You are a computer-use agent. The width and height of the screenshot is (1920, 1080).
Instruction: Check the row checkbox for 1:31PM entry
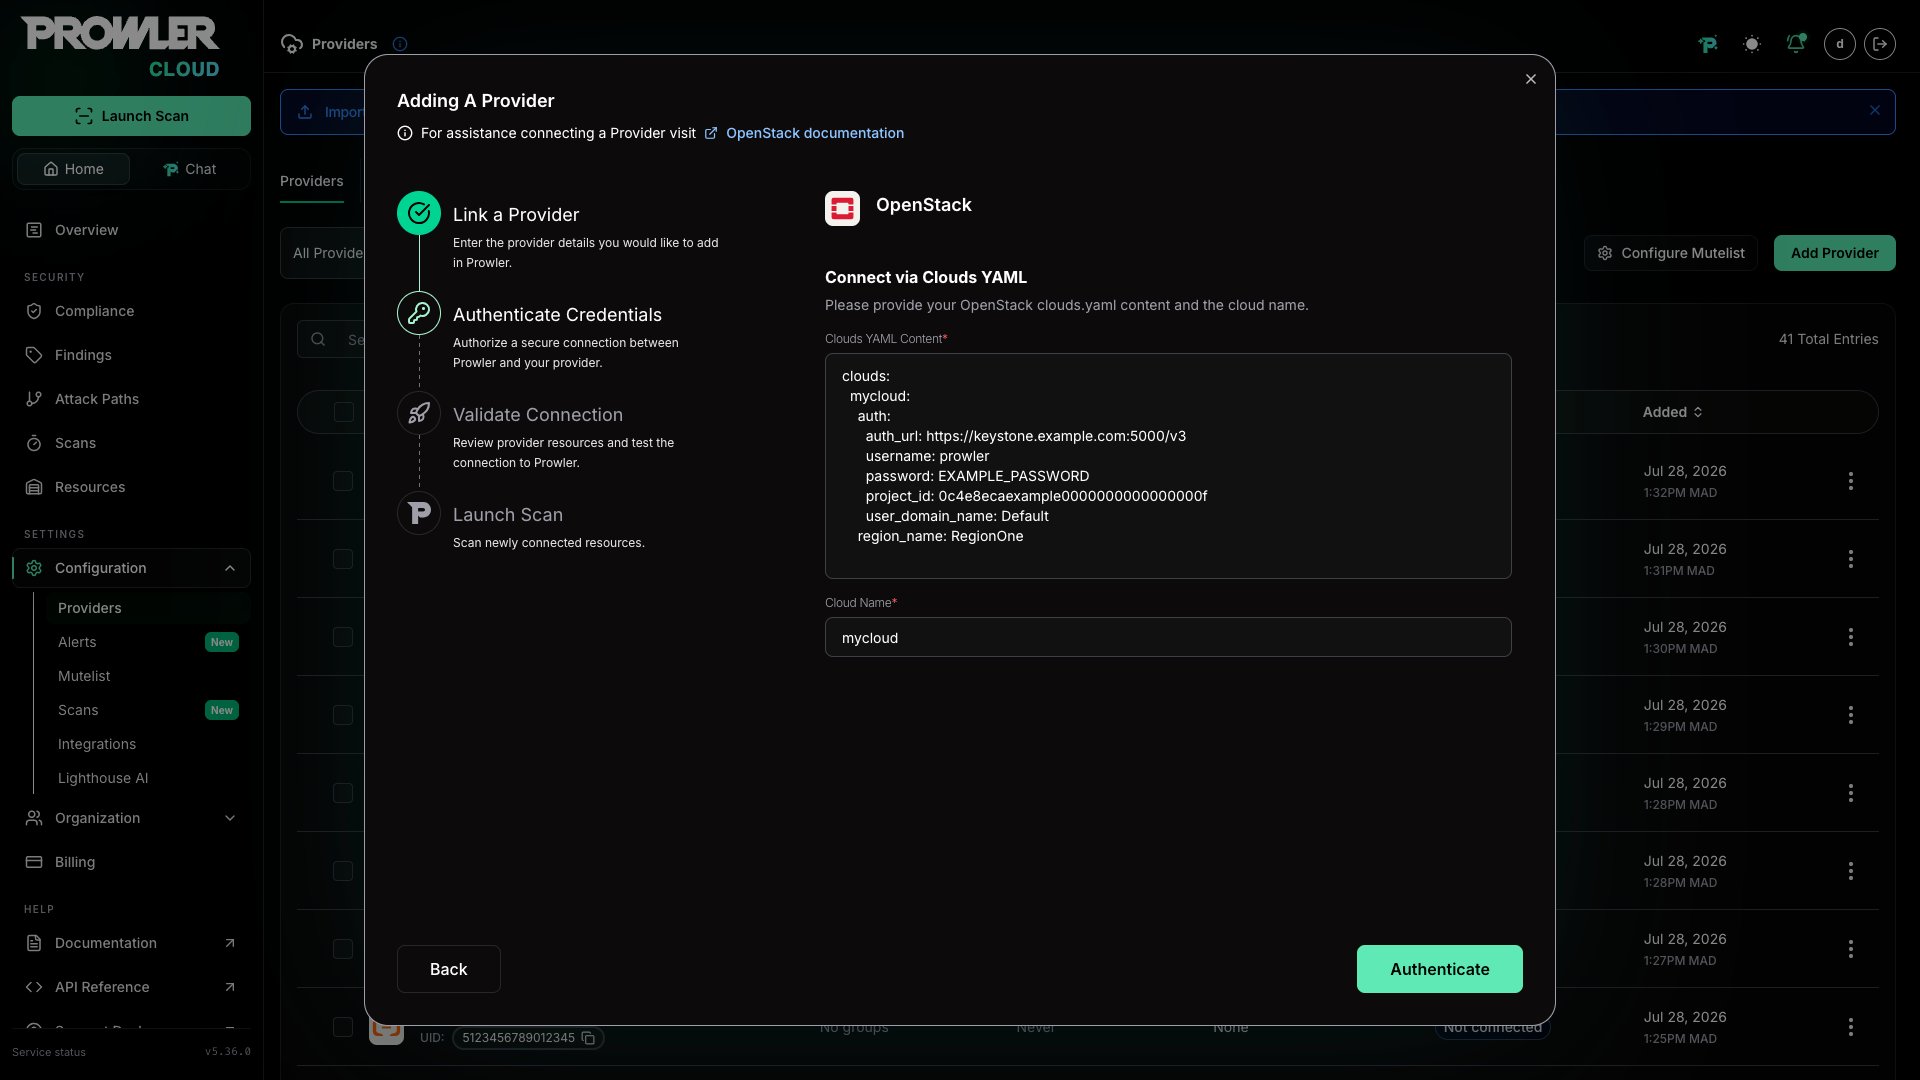(343, 559)
